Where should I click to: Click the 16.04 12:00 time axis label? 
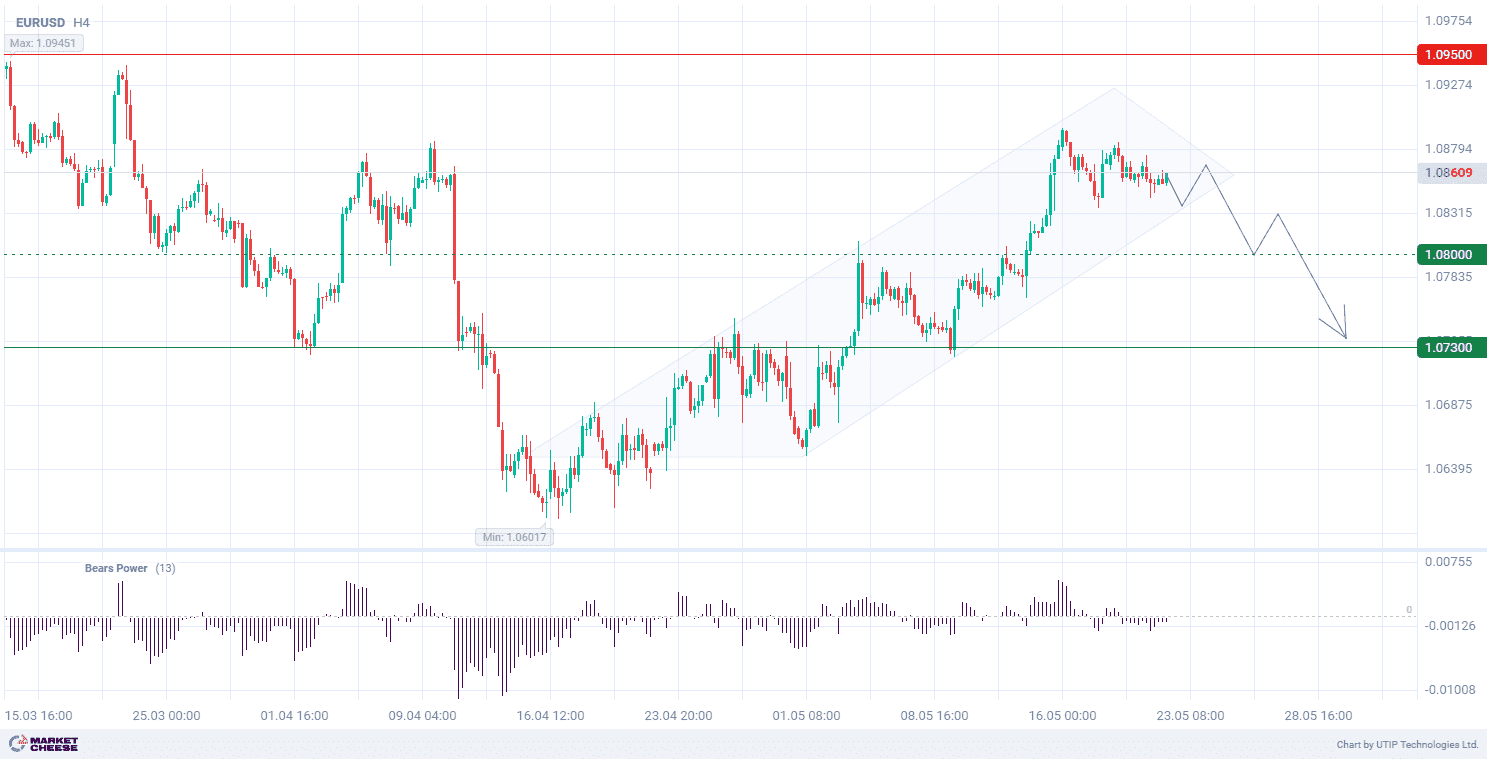click(x=550, y=716)
